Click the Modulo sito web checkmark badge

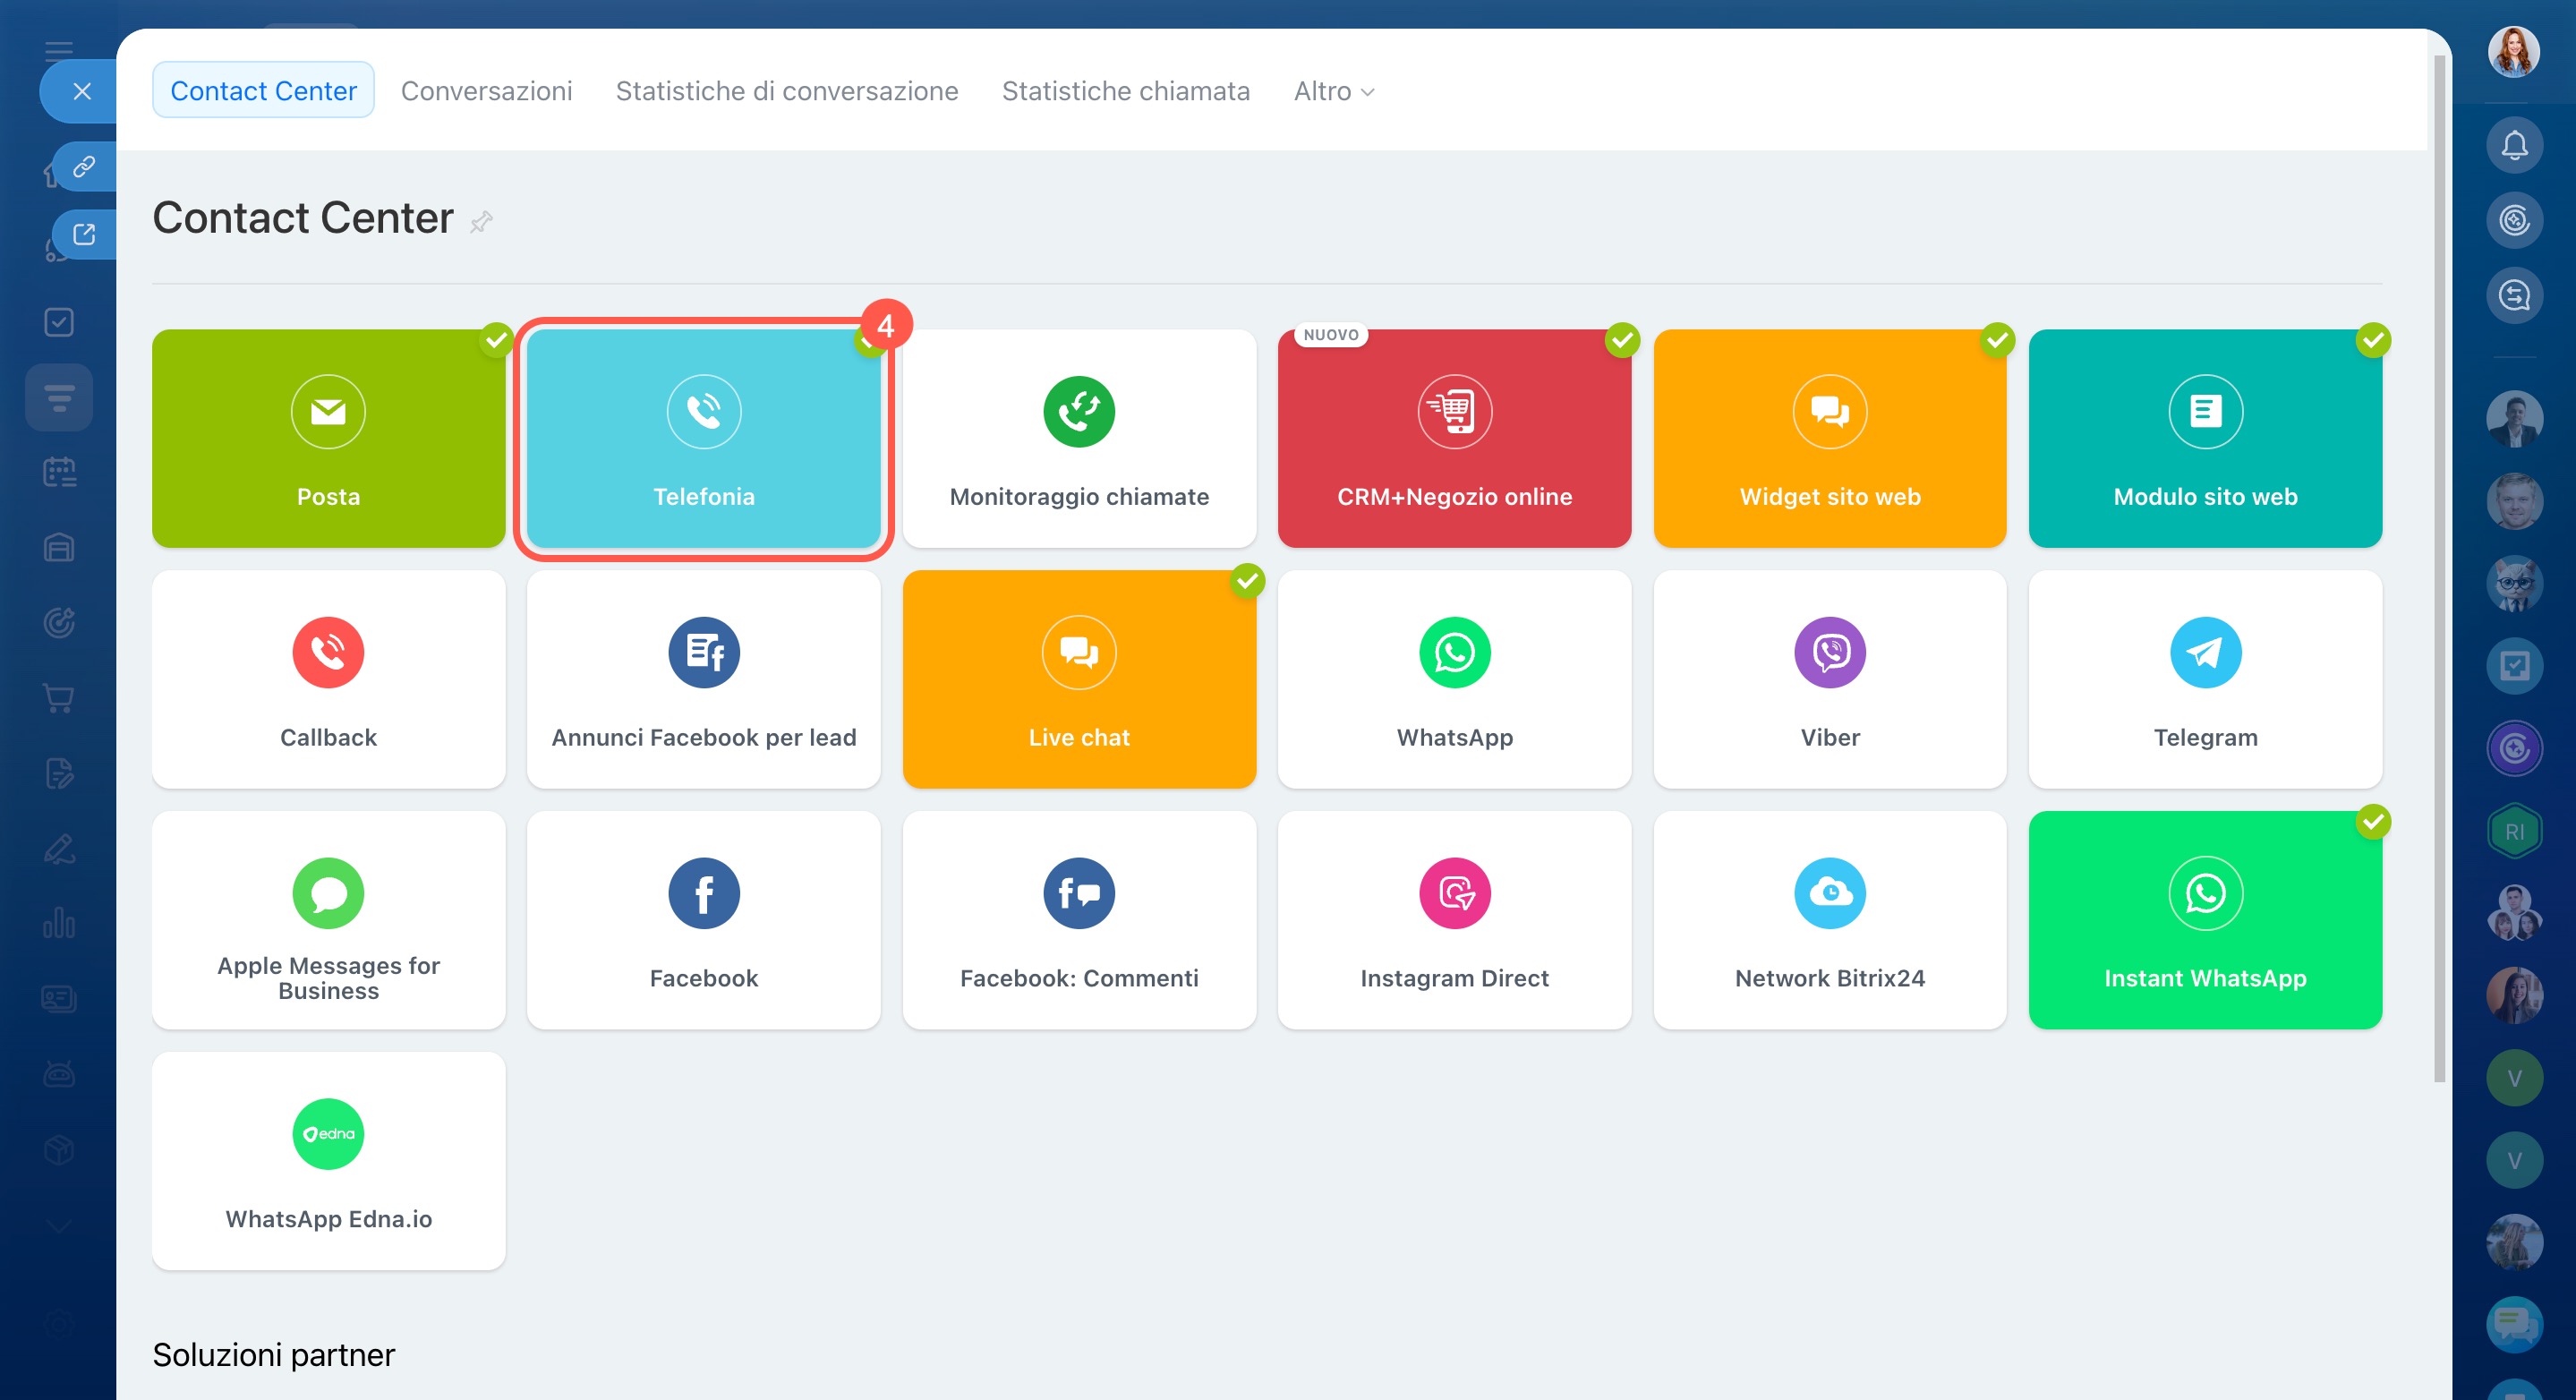tap(2372, 341)
